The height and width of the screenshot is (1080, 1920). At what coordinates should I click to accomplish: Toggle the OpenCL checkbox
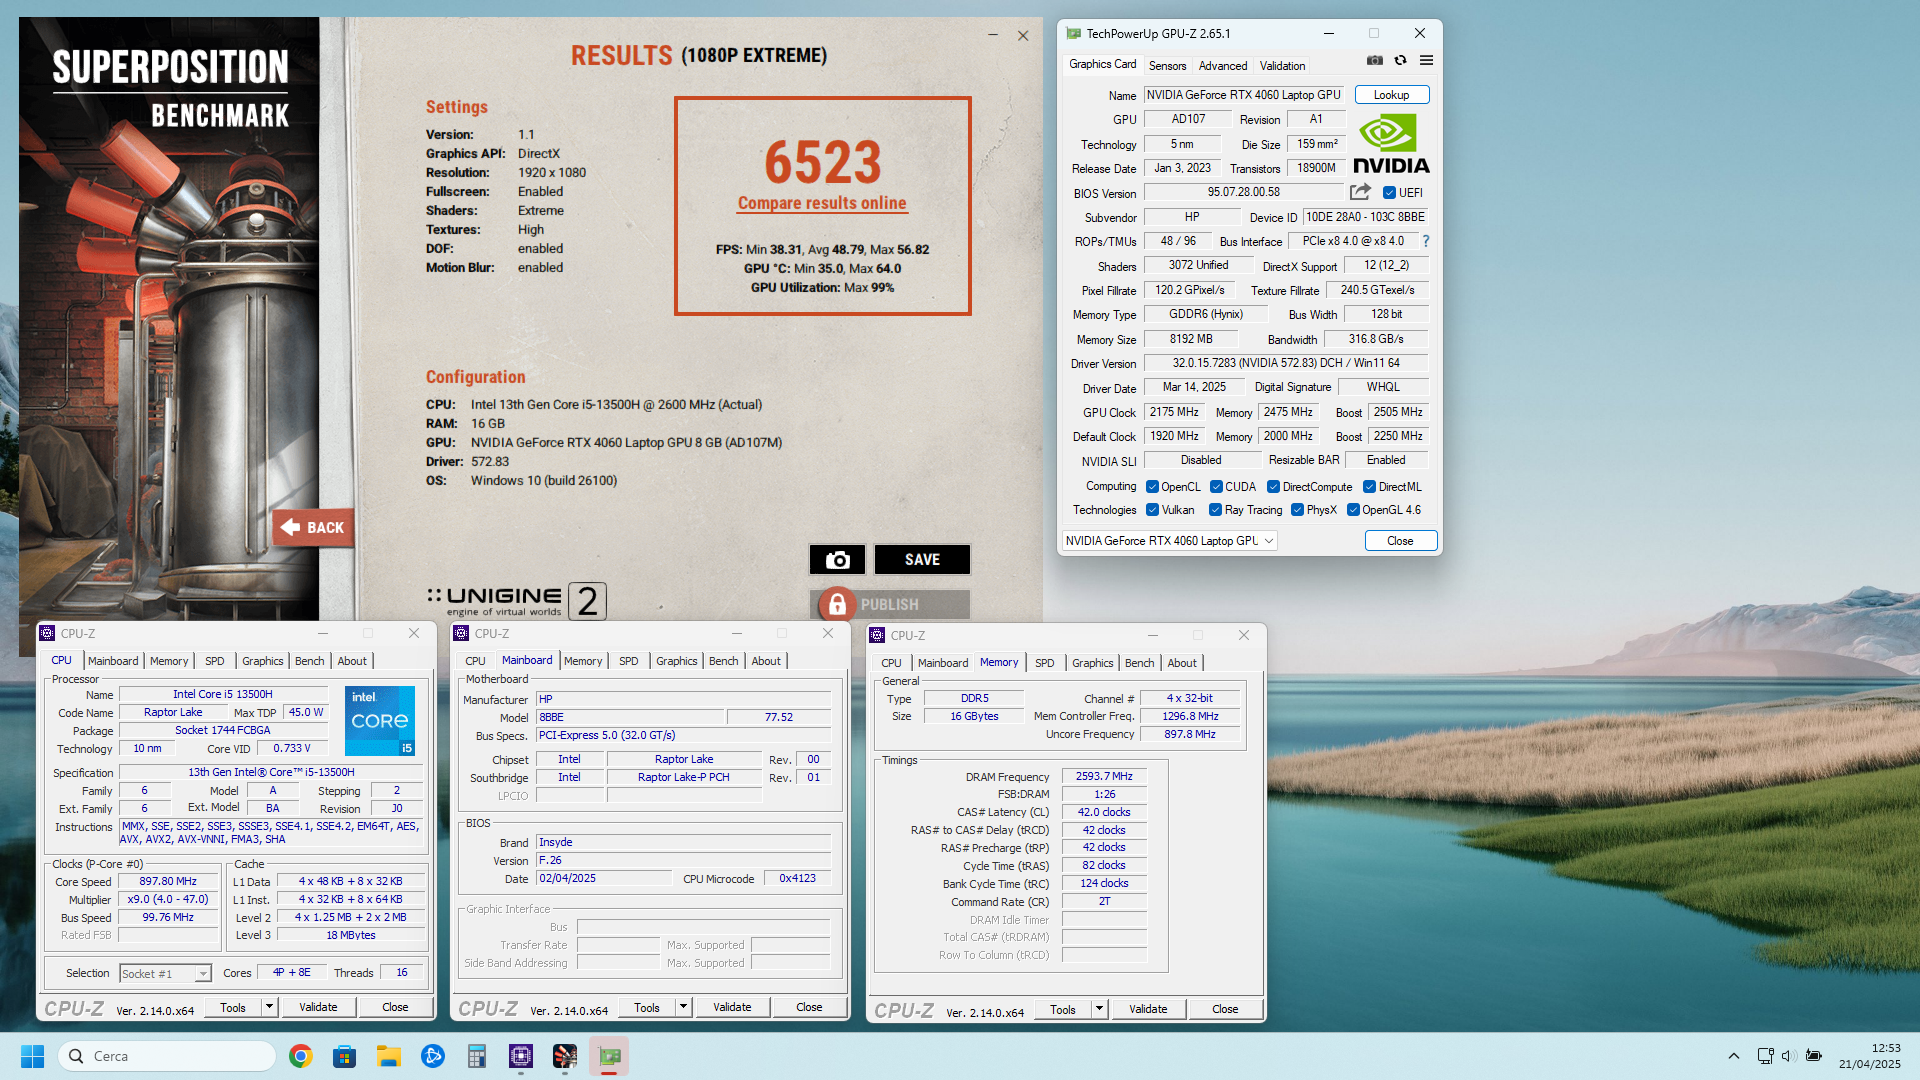click(1152, 487)
